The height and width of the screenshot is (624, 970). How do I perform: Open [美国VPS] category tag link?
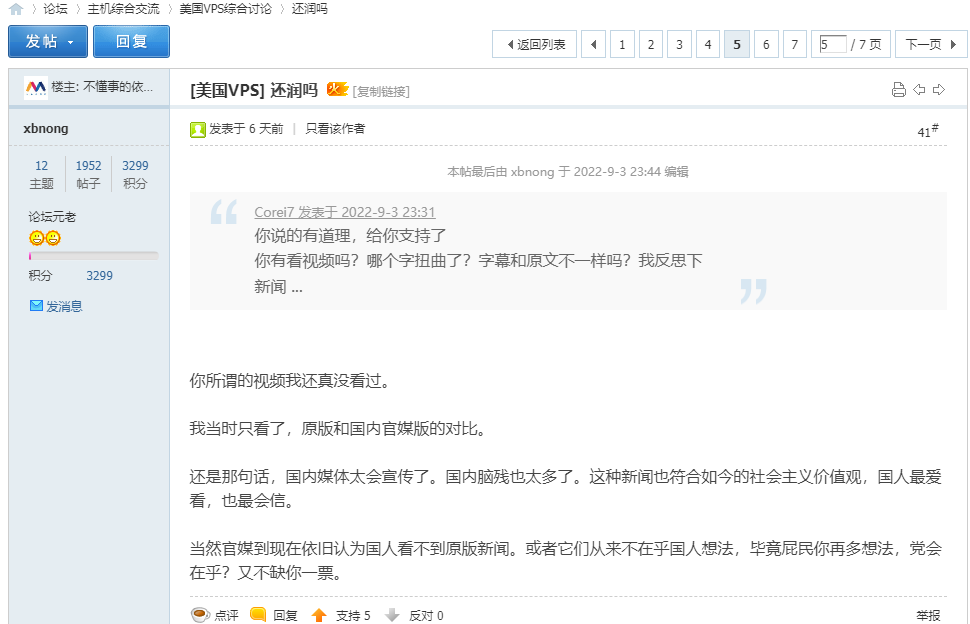tap(228, 90)
